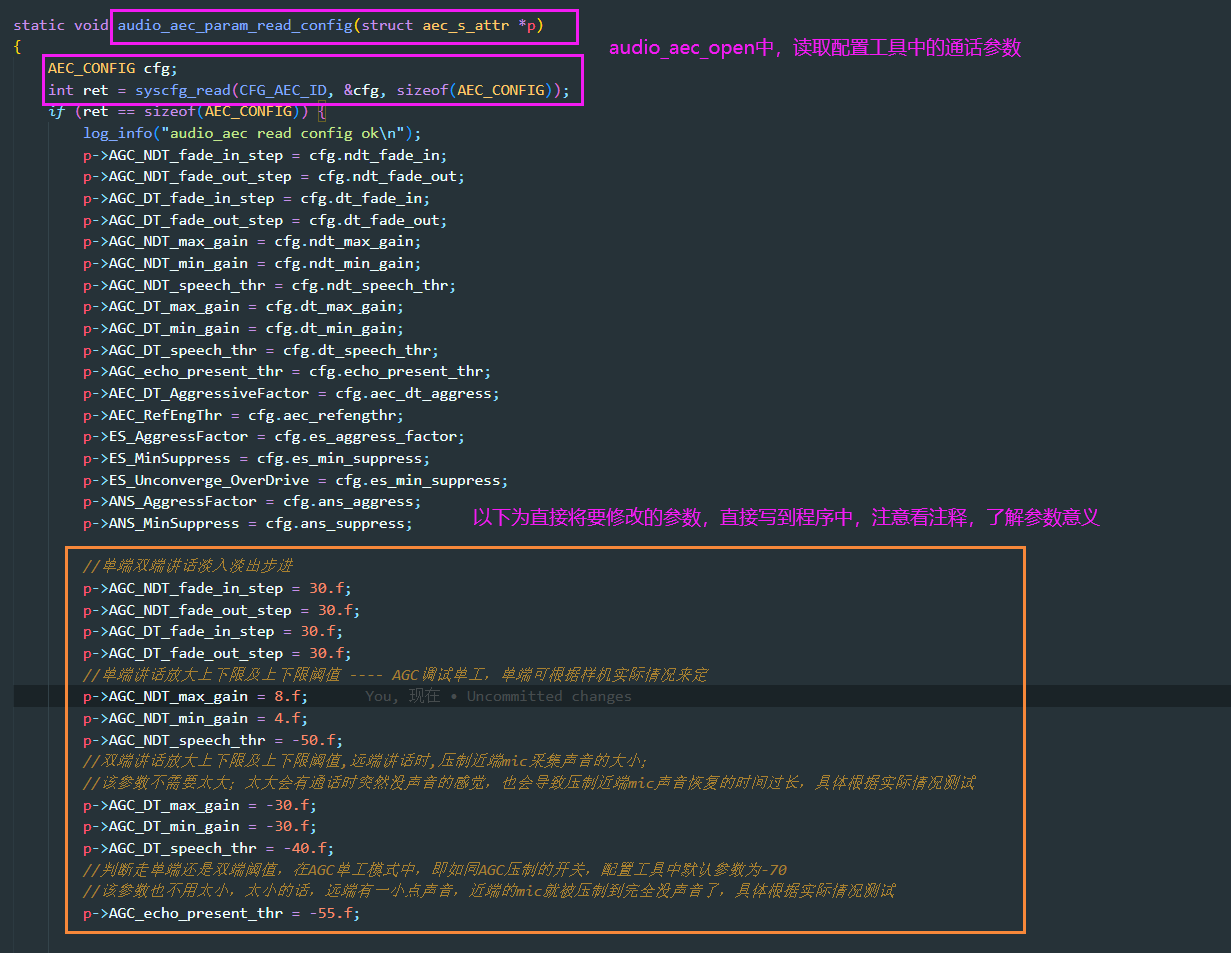
Task: Click the line "AGC_echo_present_thr = -55.f;"
Action: (222, 913)
